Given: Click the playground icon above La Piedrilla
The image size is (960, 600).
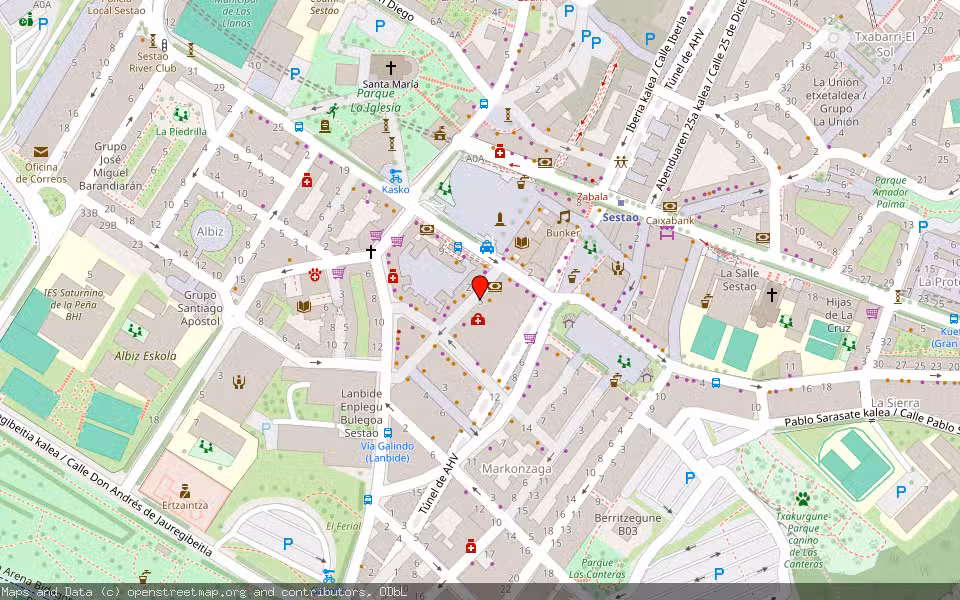Looking at the screenshot, I should point(181,115).
